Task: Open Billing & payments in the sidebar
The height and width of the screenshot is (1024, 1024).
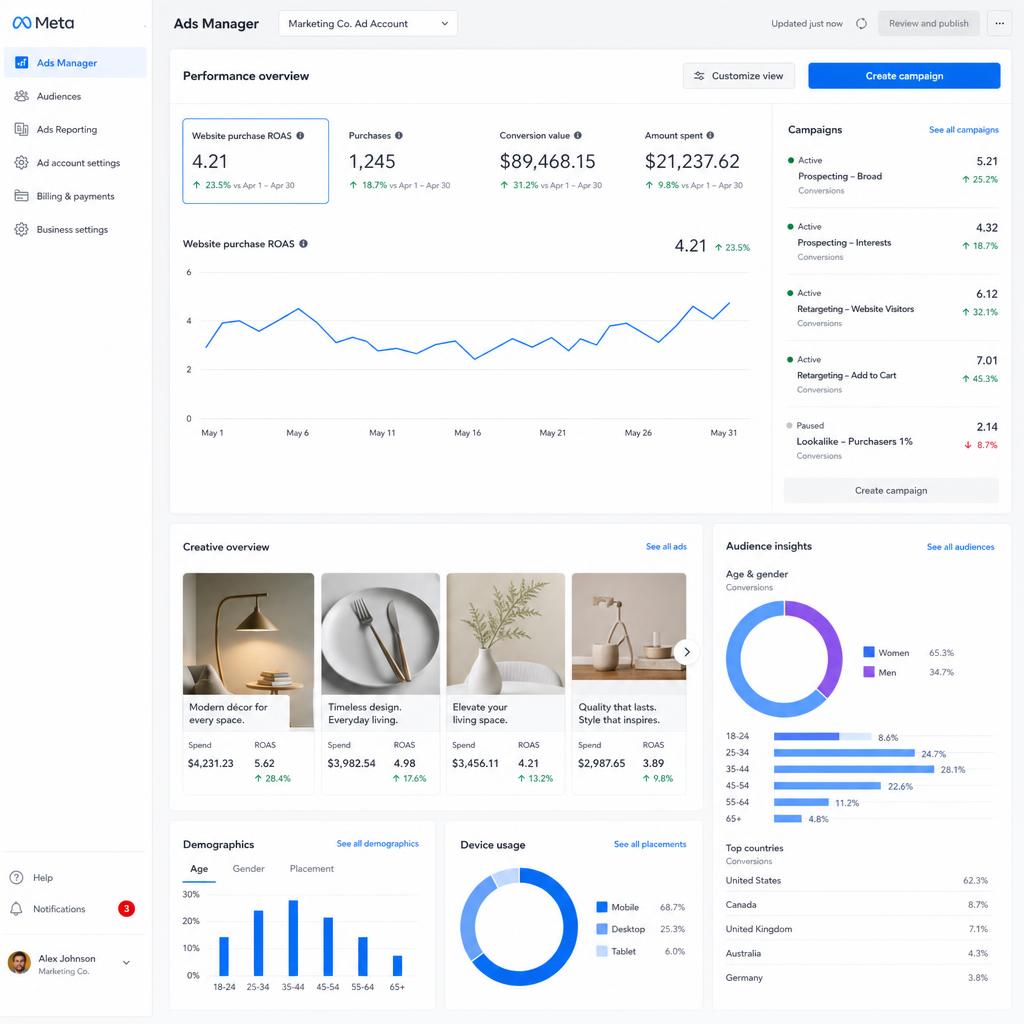Action: click(75, 196)
